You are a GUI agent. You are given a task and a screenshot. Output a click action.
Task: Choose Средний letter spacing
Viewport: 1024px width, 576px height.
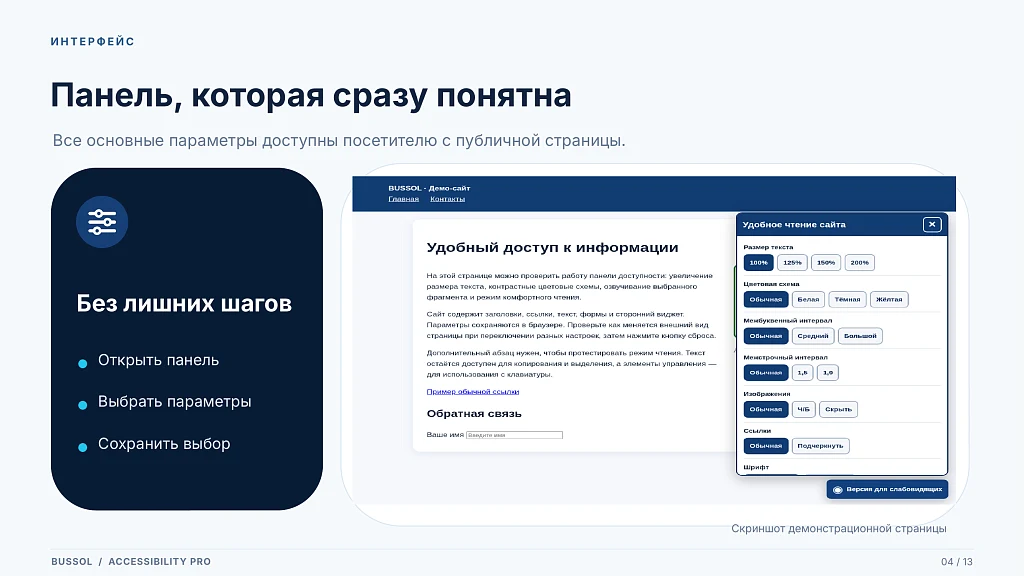(x=812, y=336)
